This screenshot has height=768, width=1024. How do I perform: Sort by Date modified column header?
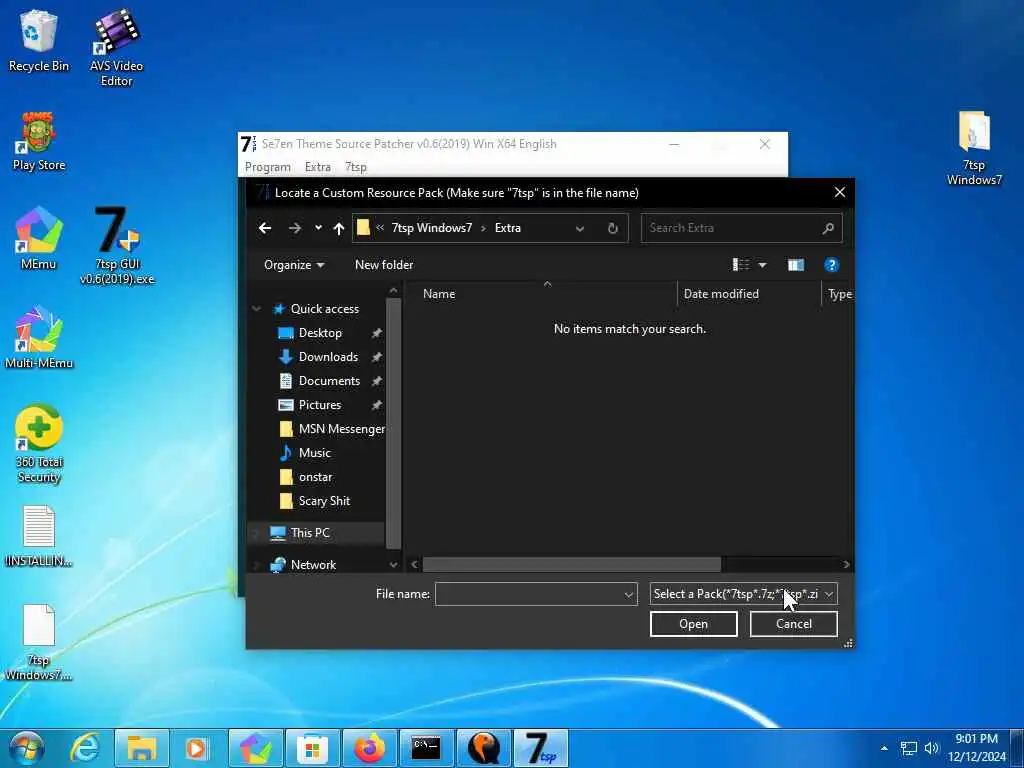pyautogui.click(x=749, y=294)
